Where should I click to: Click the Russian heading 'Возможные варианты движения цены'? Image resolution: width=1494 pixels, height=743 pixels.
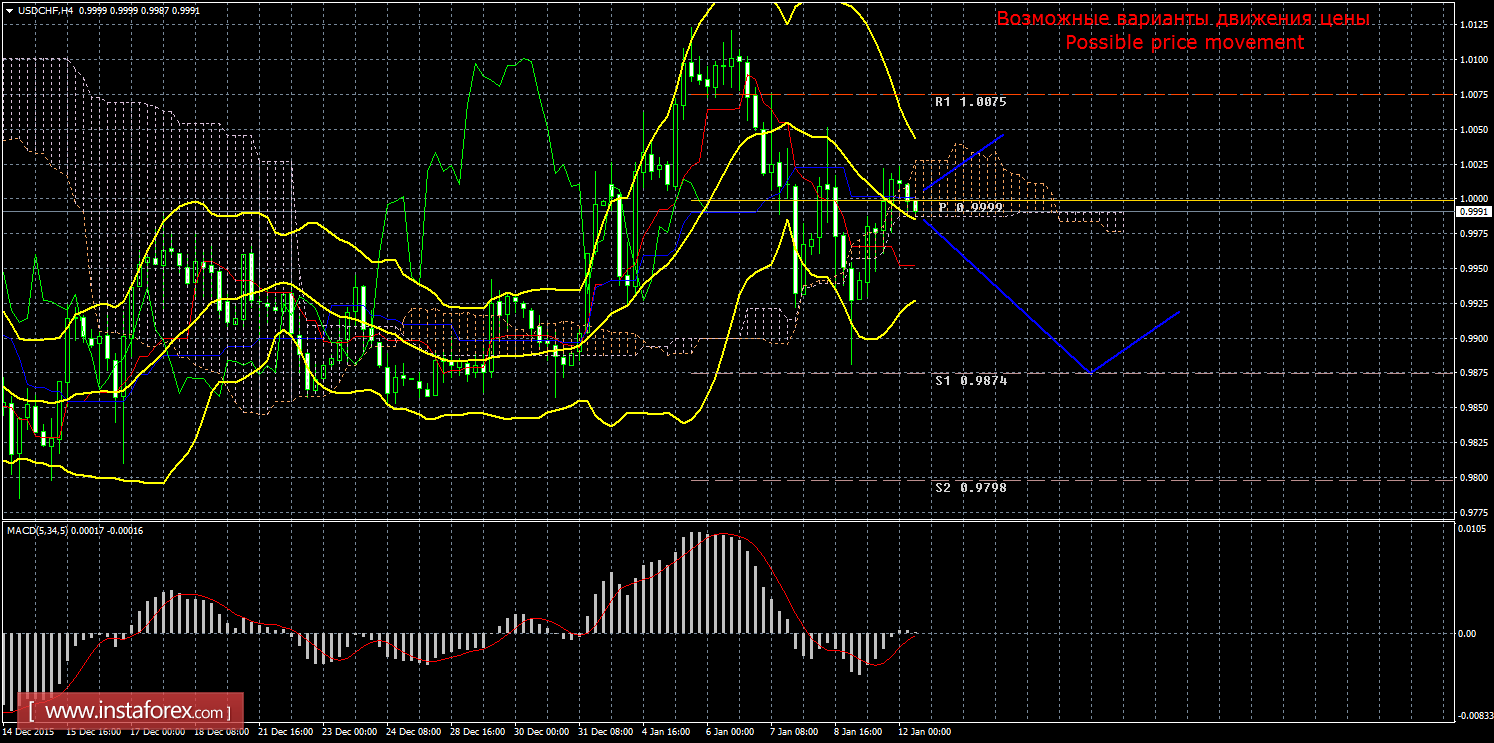click(1183, 19)
